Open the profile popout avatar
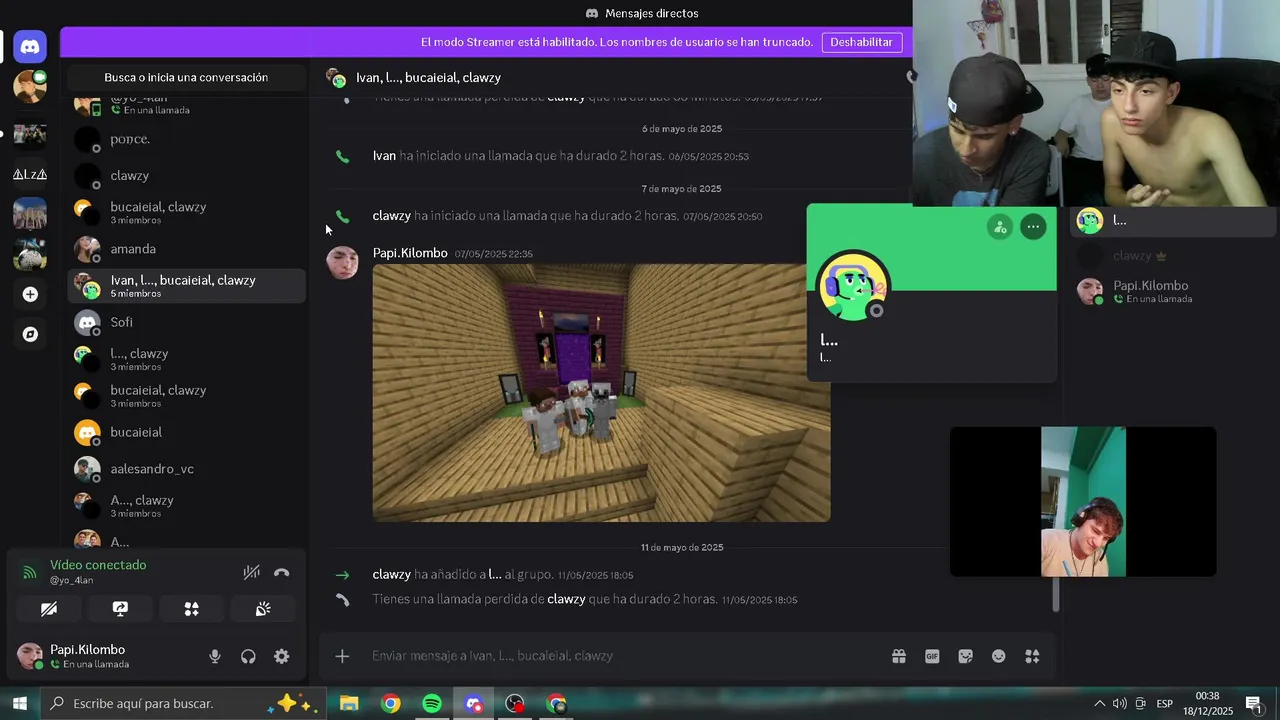 (852, 285)
